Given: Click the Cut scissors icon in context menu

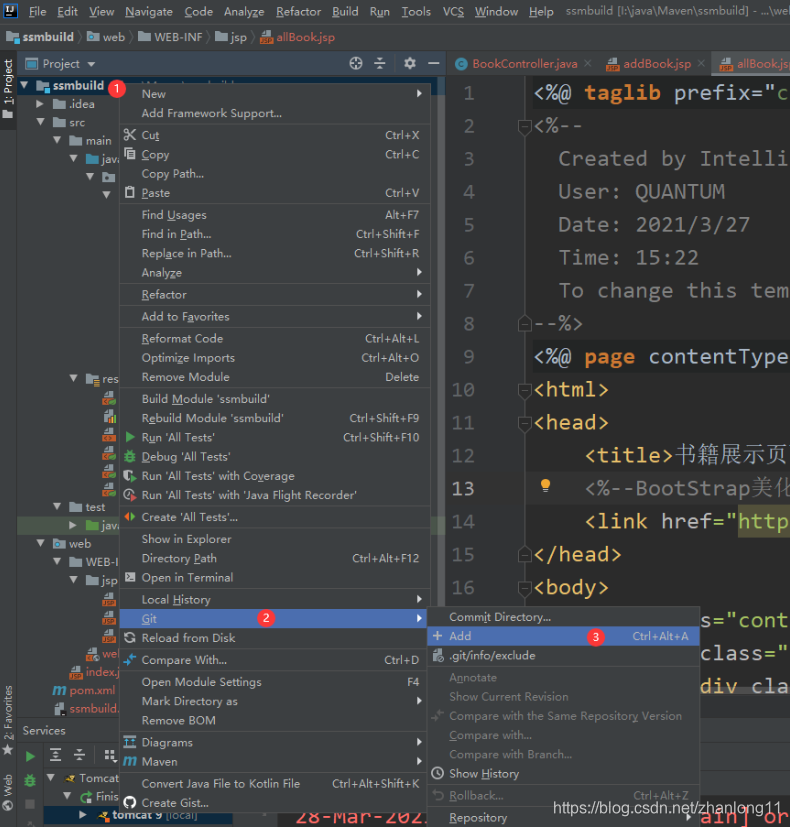Looking at the screenshot, I should 130,135.
